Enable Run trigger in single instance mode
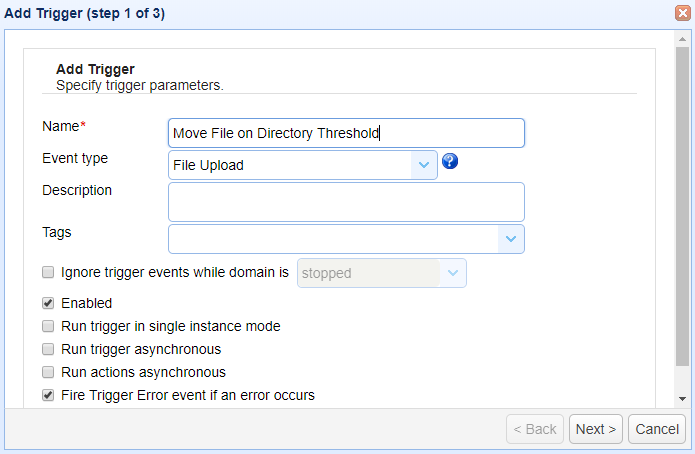 coord(48,326)
